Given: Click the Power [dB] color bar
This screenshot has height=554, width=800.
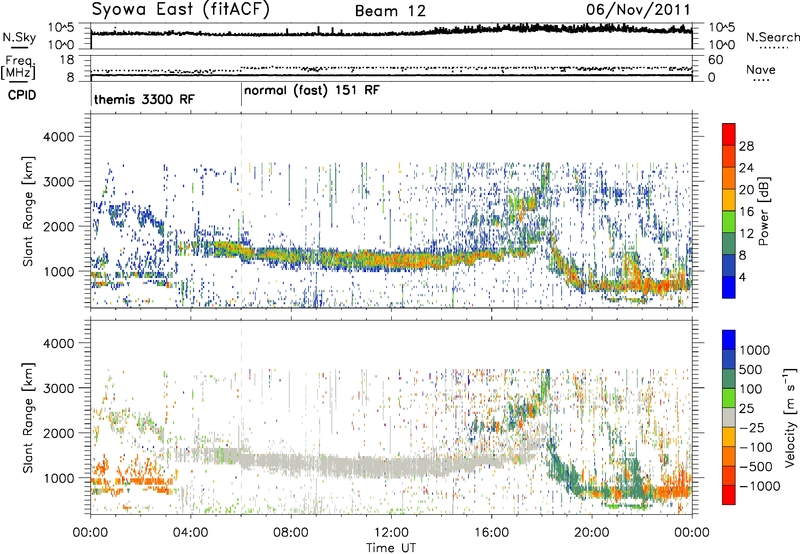Looking at the screenshot, I should coord(729,210).
